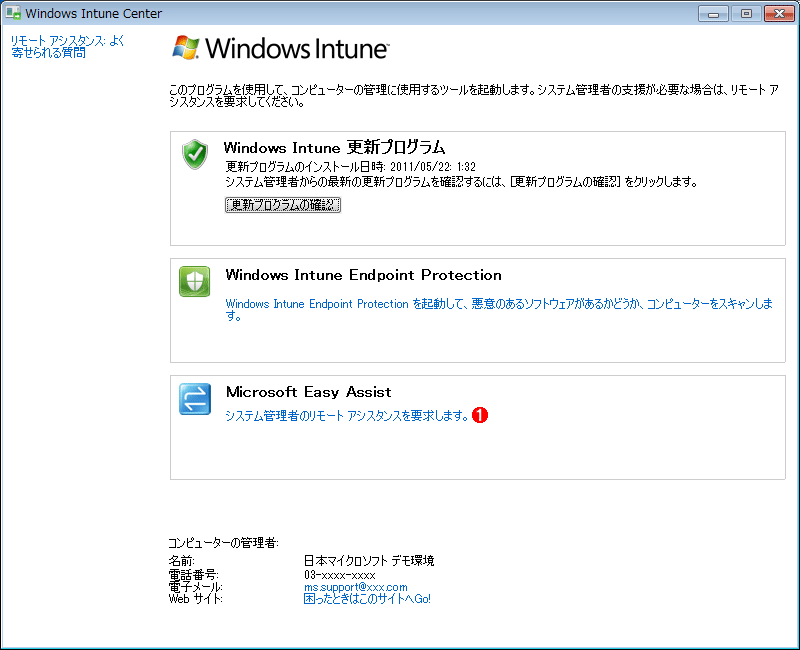Screen dimensions: 800x650
Task: Click the Microsoft Easy Assist heading
Action: click(309, 392)
